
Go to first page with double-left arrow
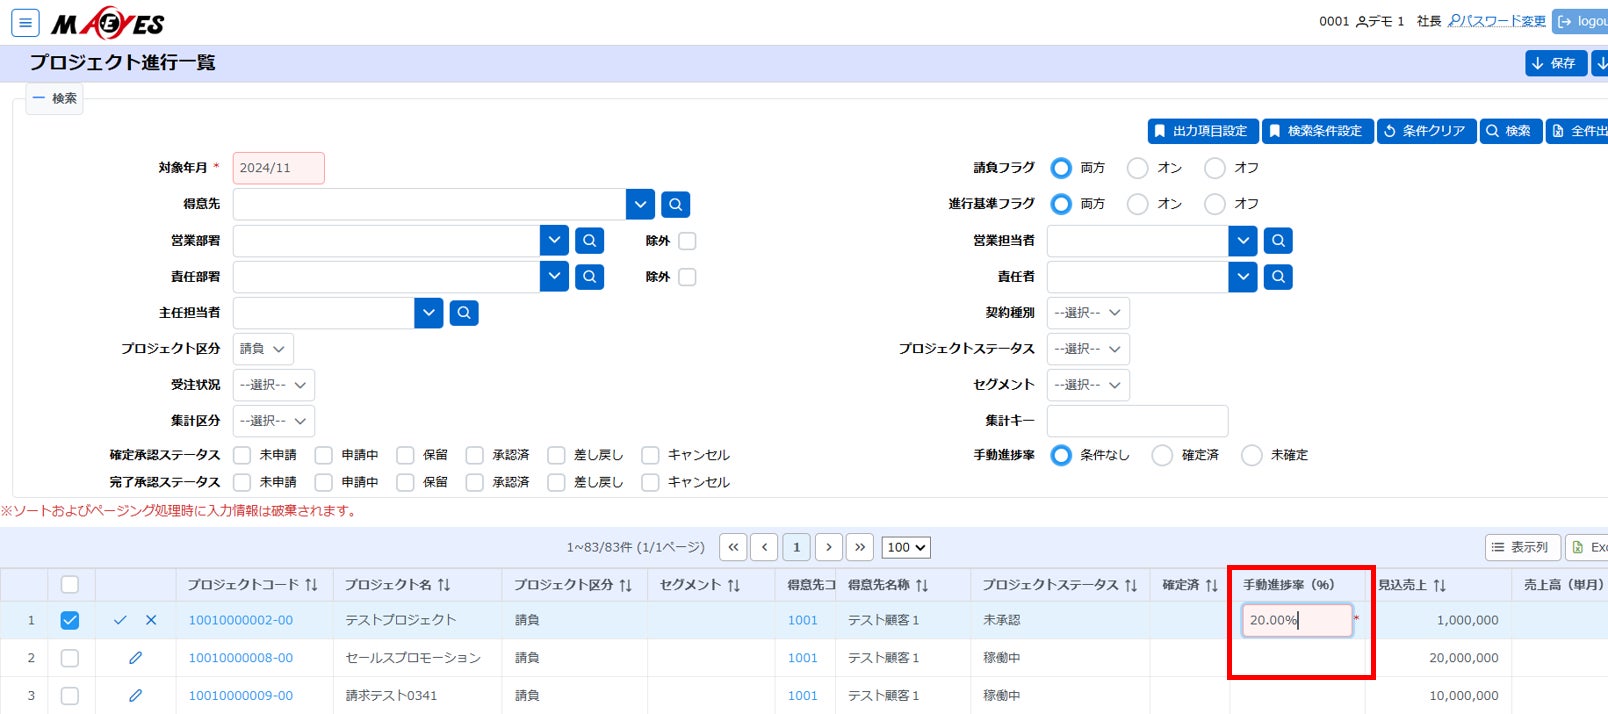733,547
